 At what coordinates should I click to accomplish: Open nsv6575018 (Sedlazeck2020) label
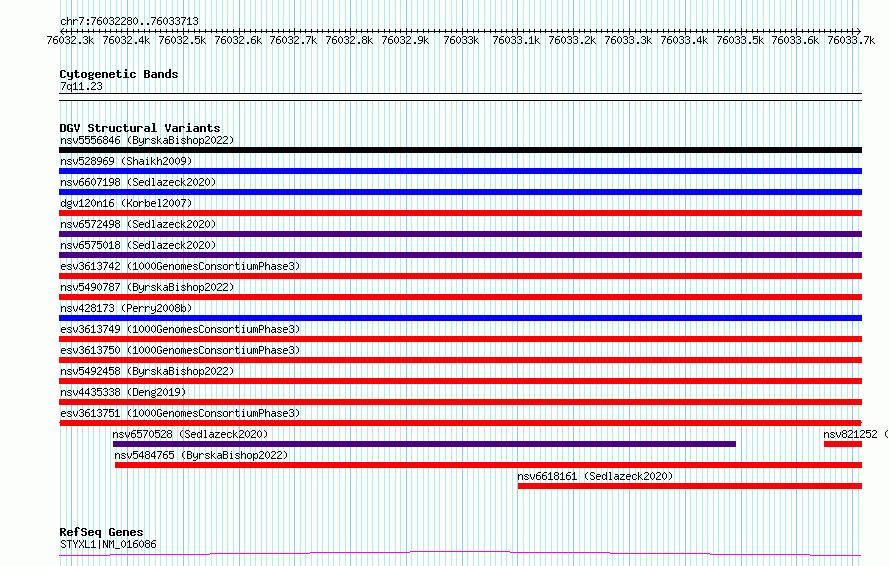138,245
